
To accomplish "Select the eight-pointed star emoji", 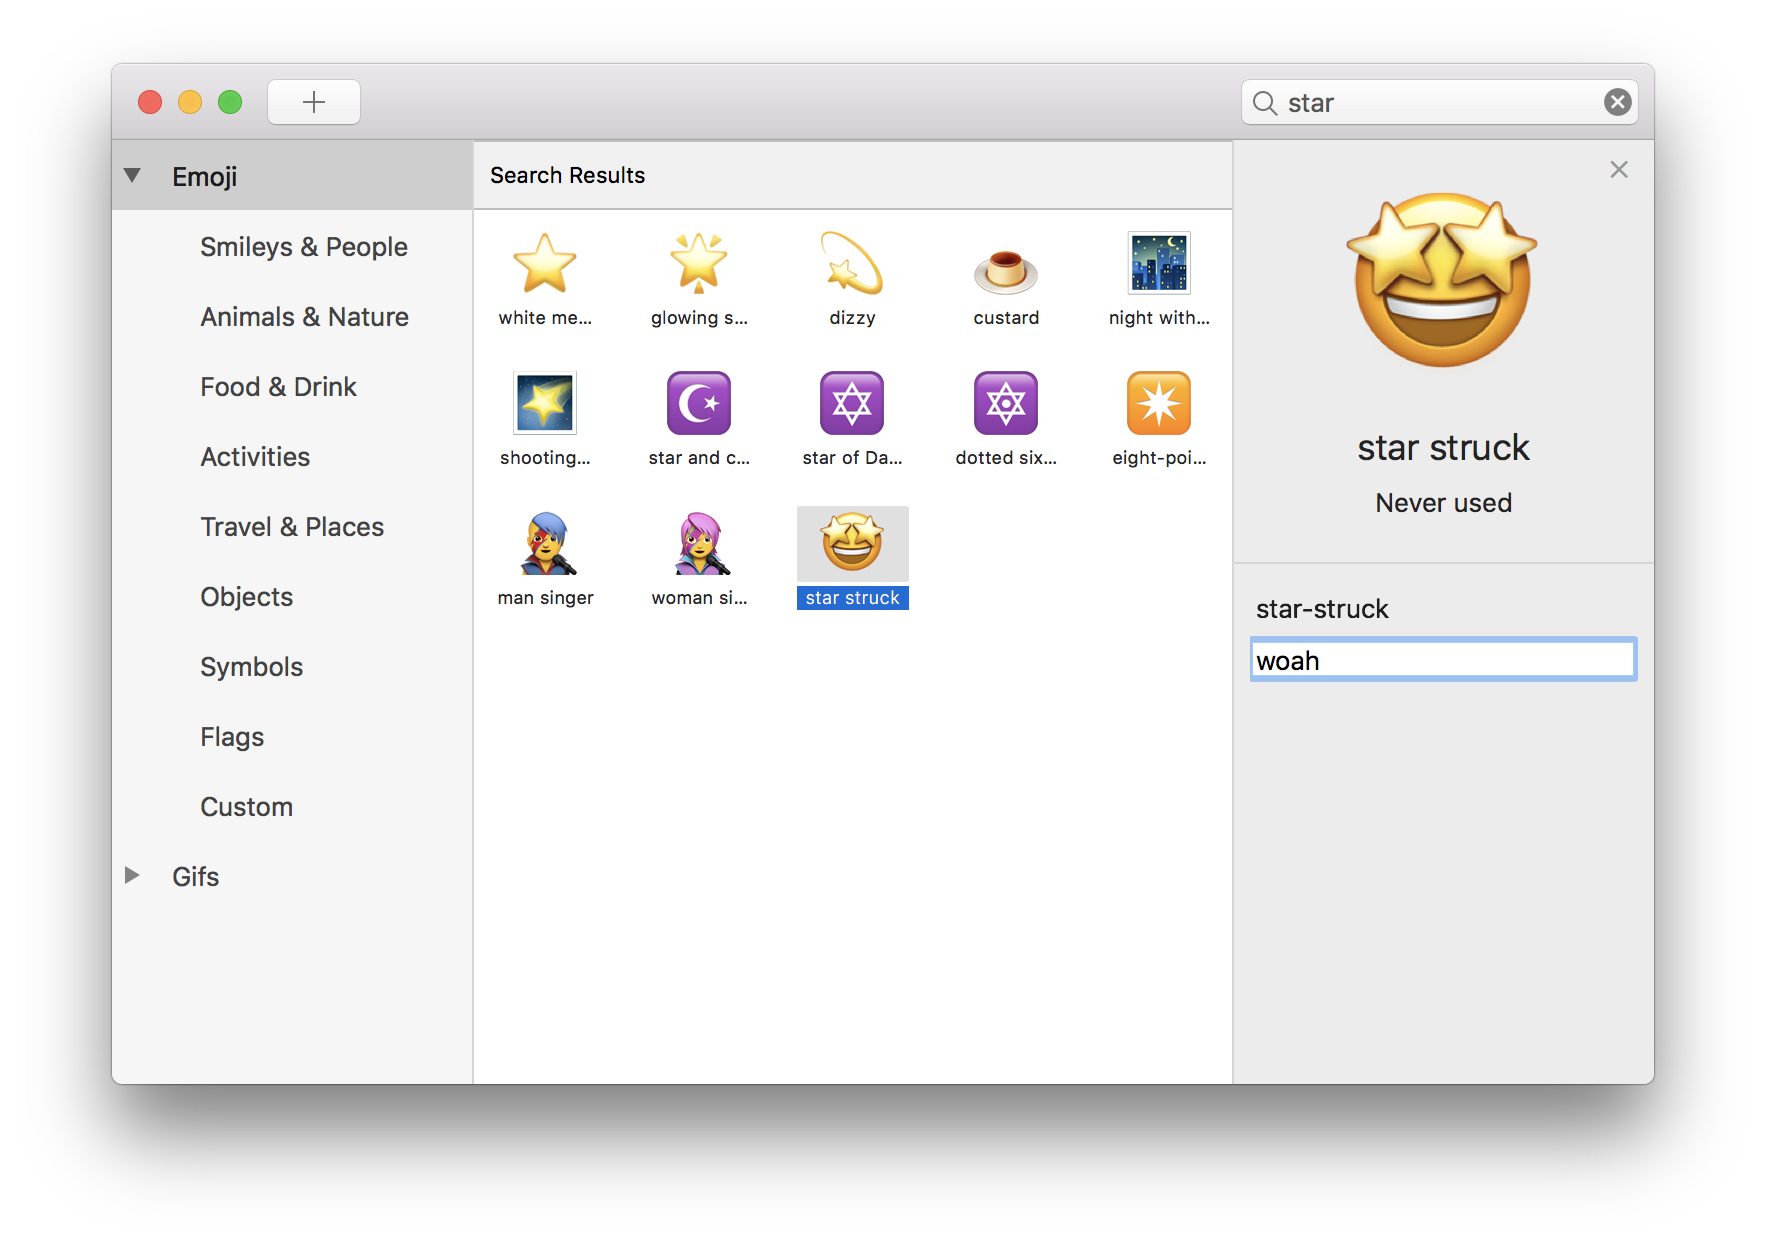I will 1159,403.
